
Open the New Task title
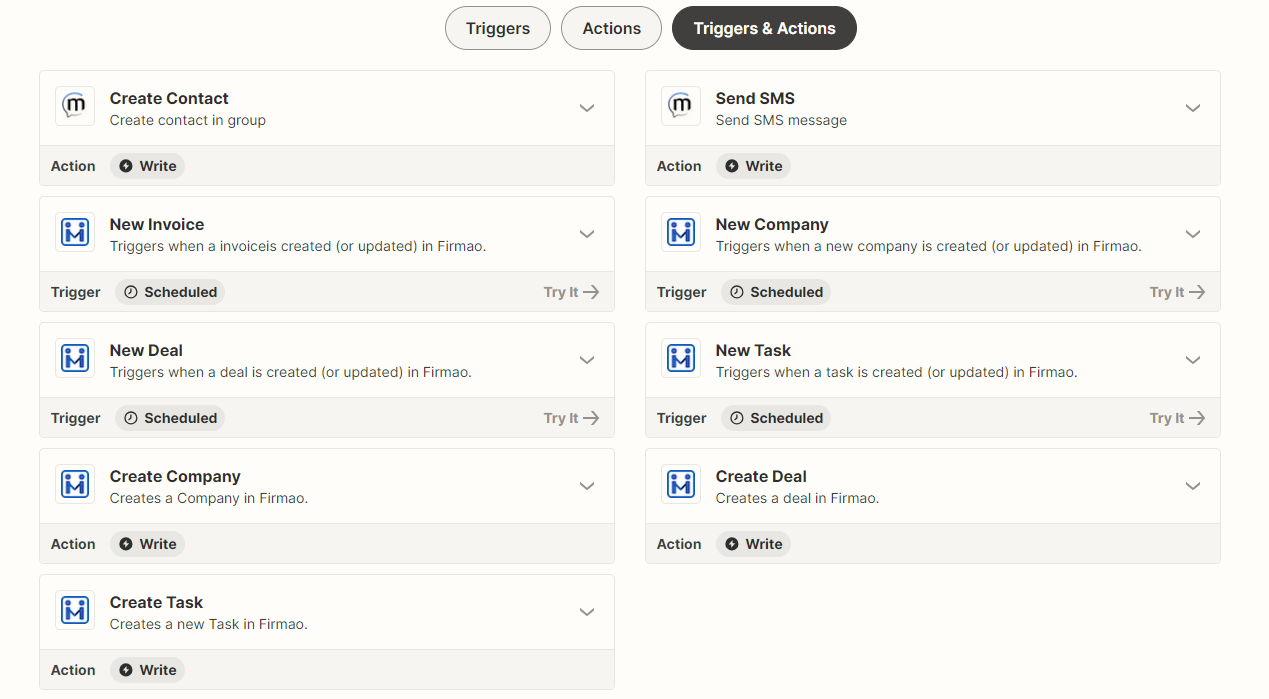pyautogui.click(x=753, y=350)
